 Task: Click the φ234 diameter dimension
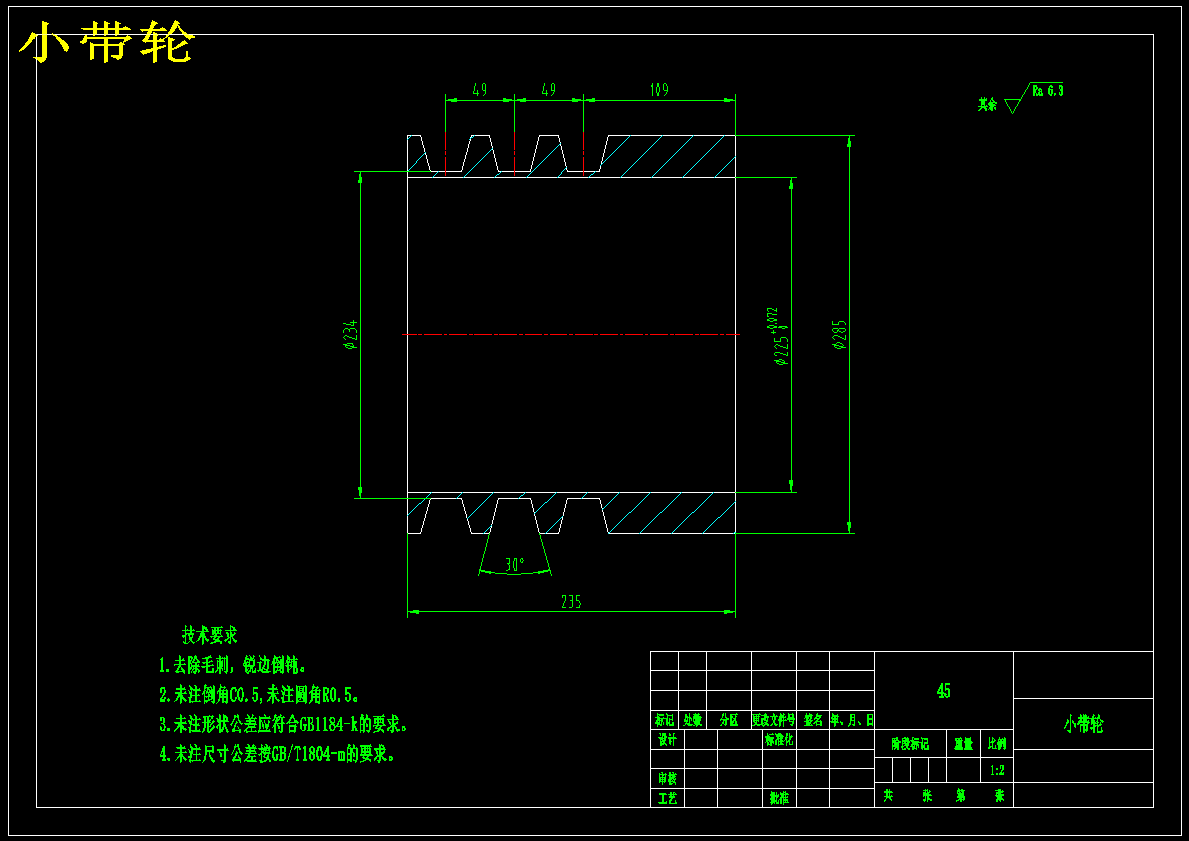(350, 334)
